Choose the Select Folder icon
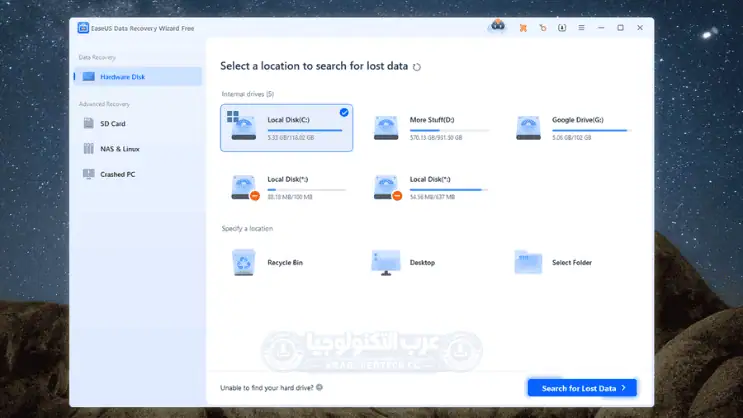The width and height of the screenshot is (743, 418). tap(528, 262)
